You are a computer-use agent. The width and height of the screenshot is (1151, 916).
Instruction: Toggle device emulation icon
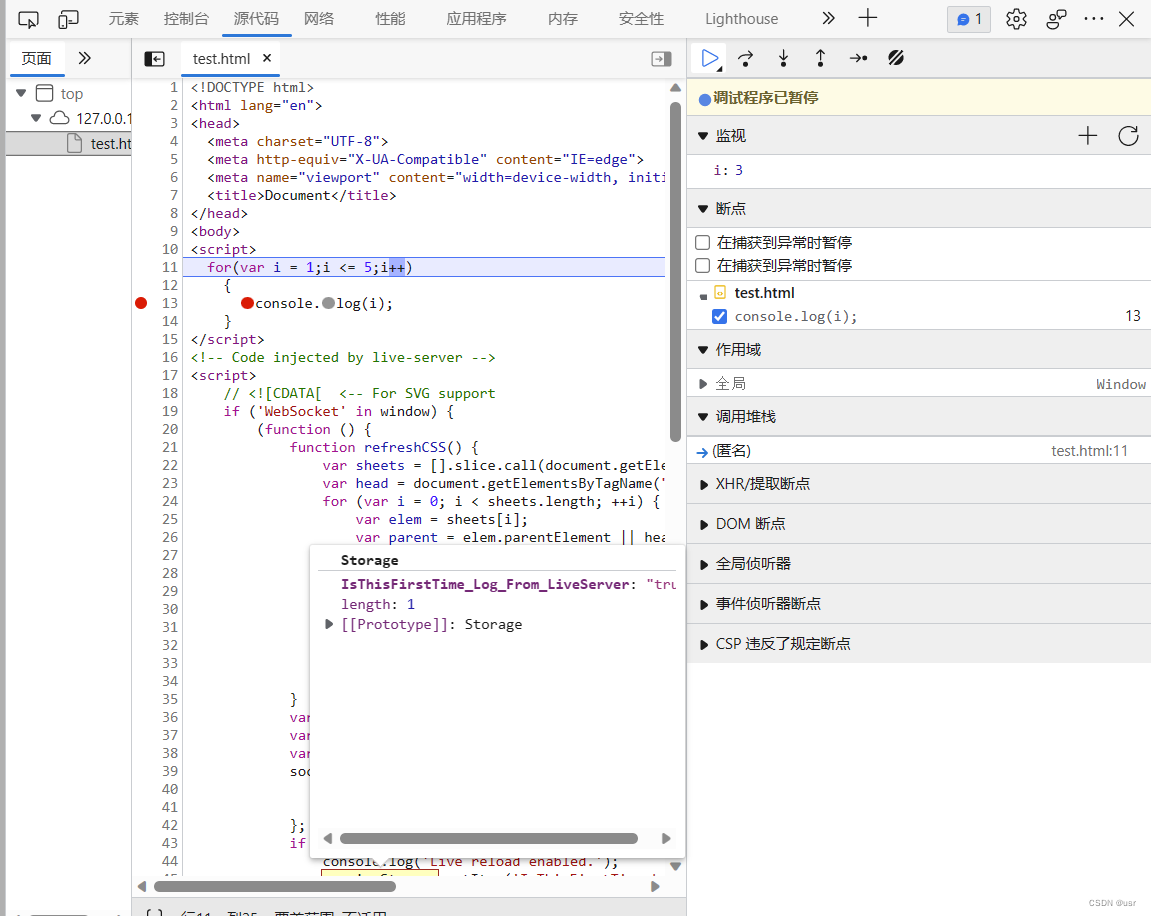tap(68, 19)
